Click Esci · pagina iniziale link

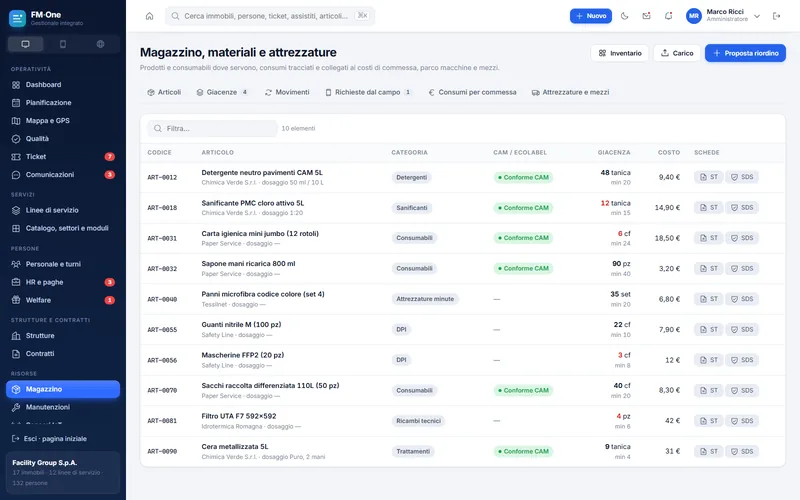click(49, 439)
